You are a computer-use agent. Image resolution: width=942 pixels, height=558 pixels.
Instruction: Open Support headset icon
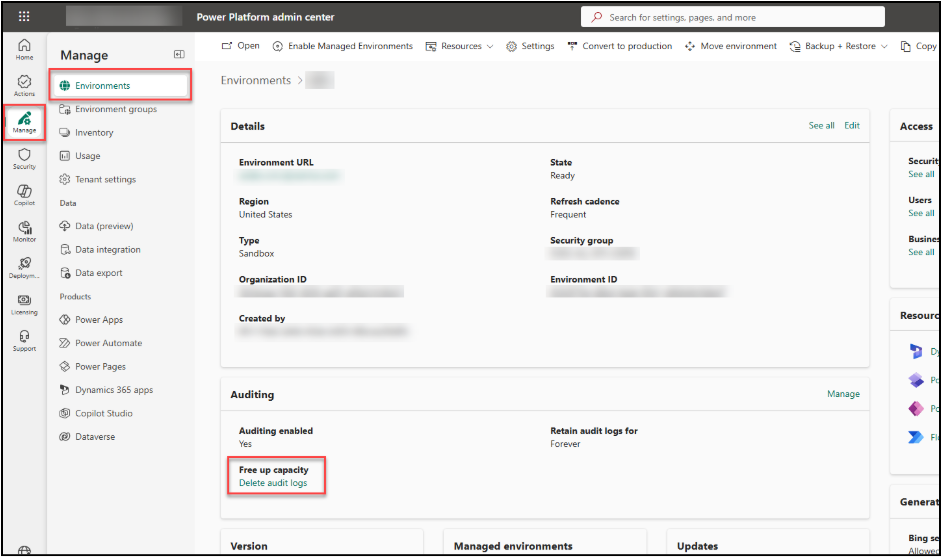pos(24,340)
